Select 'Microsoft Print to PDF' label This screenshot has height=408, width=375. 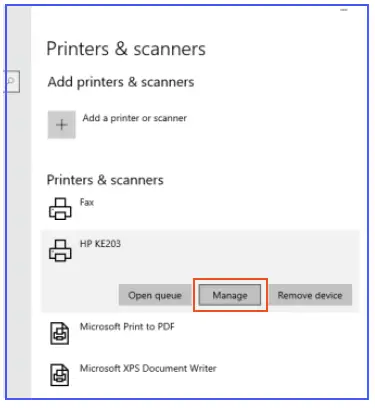127,326
